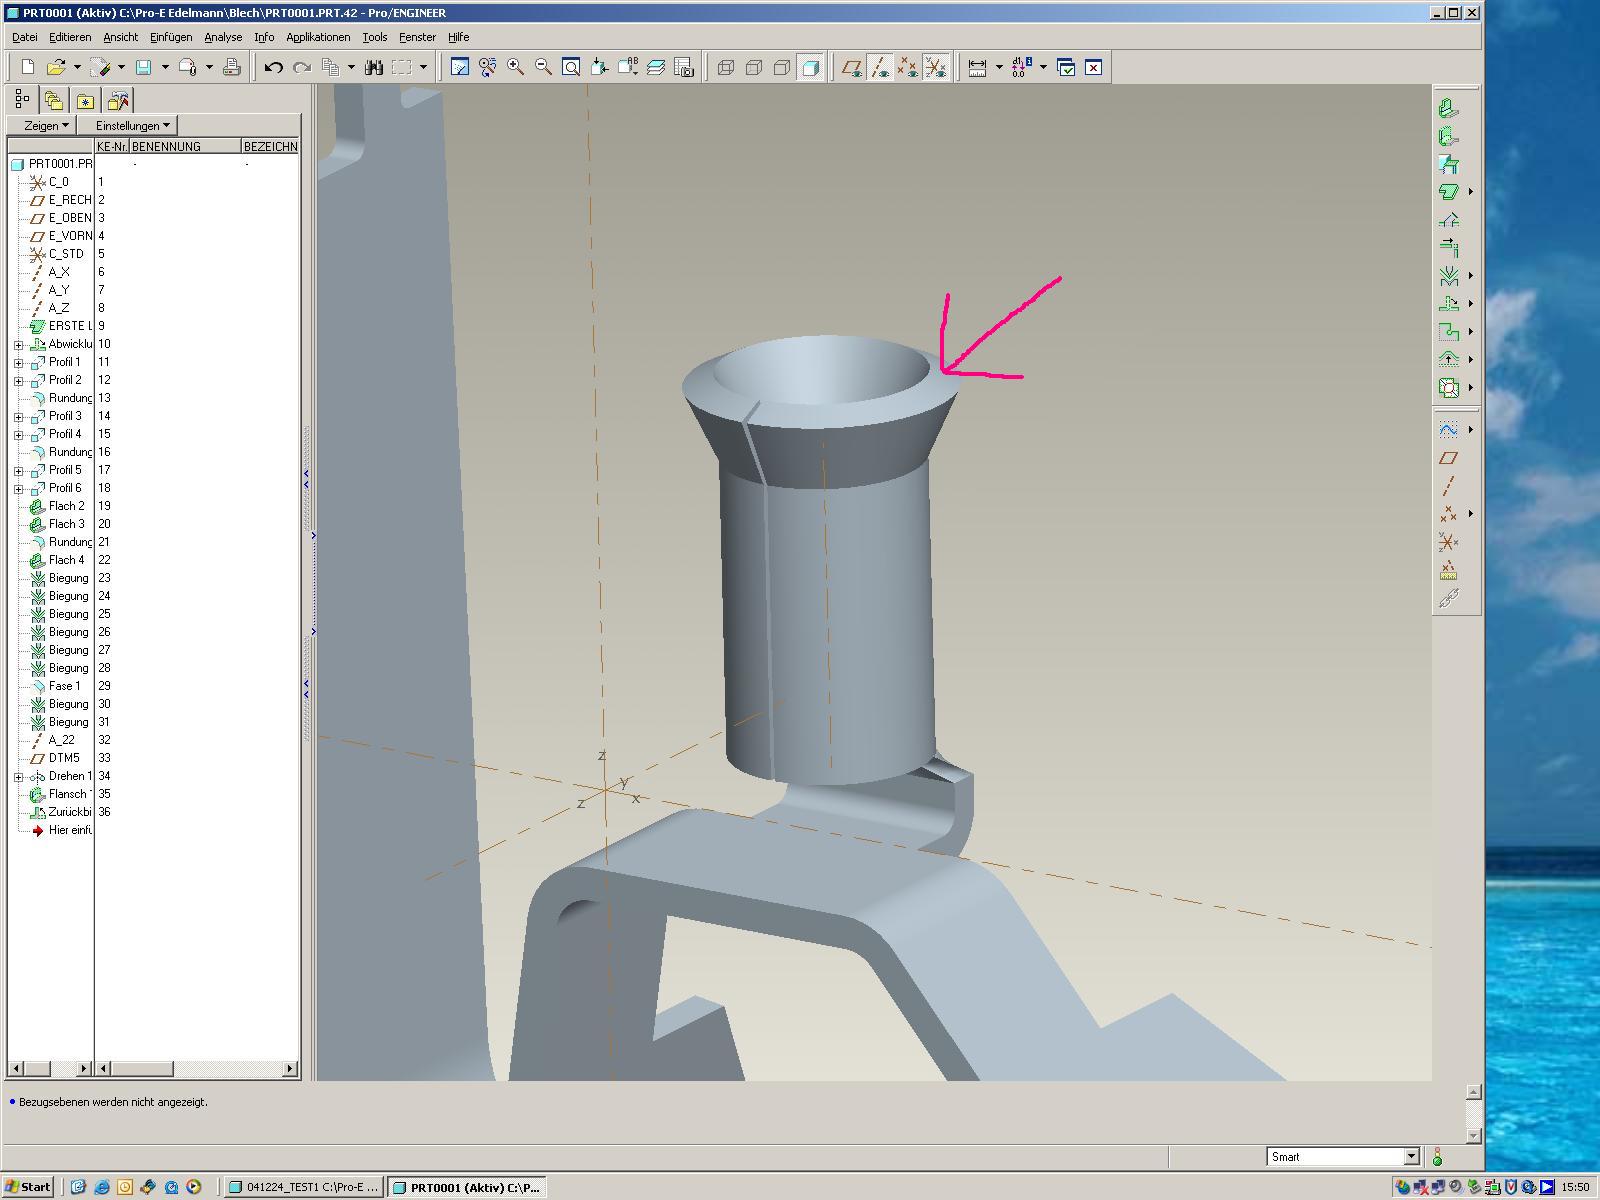Click the sheet metal flat wall tool
1600x1200 pixels.
1448,108
